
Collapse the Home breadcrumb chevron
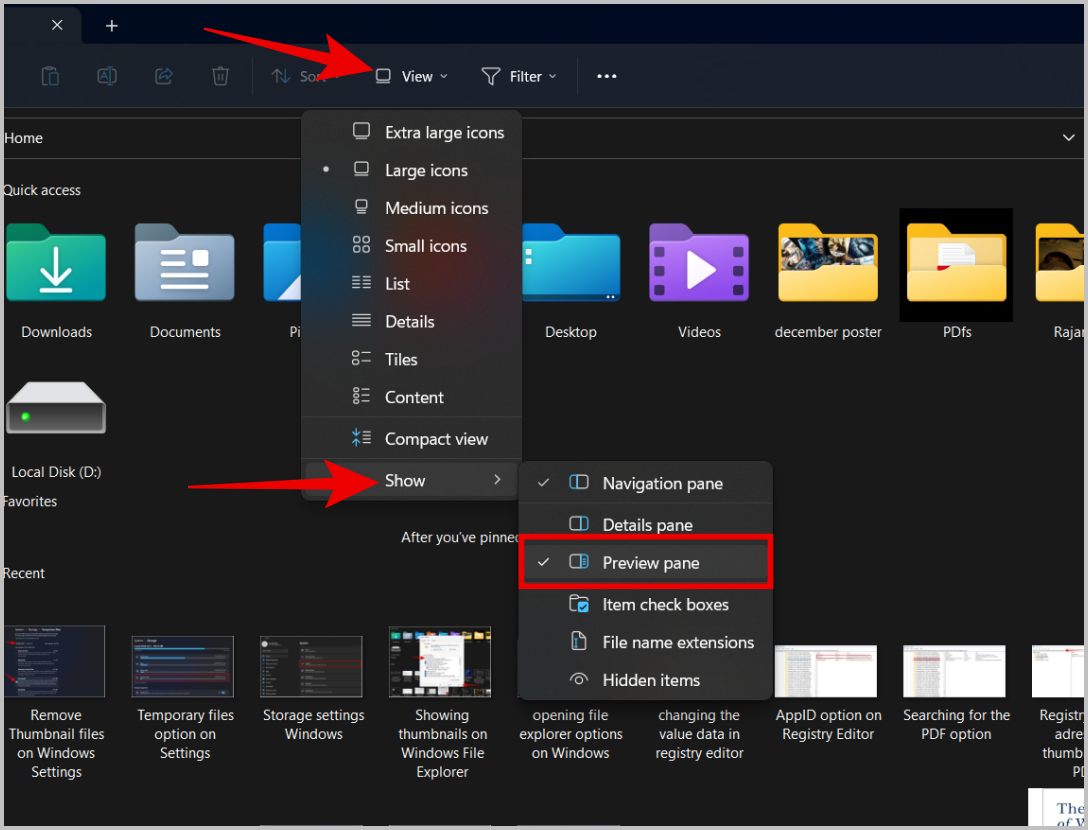1069,137
